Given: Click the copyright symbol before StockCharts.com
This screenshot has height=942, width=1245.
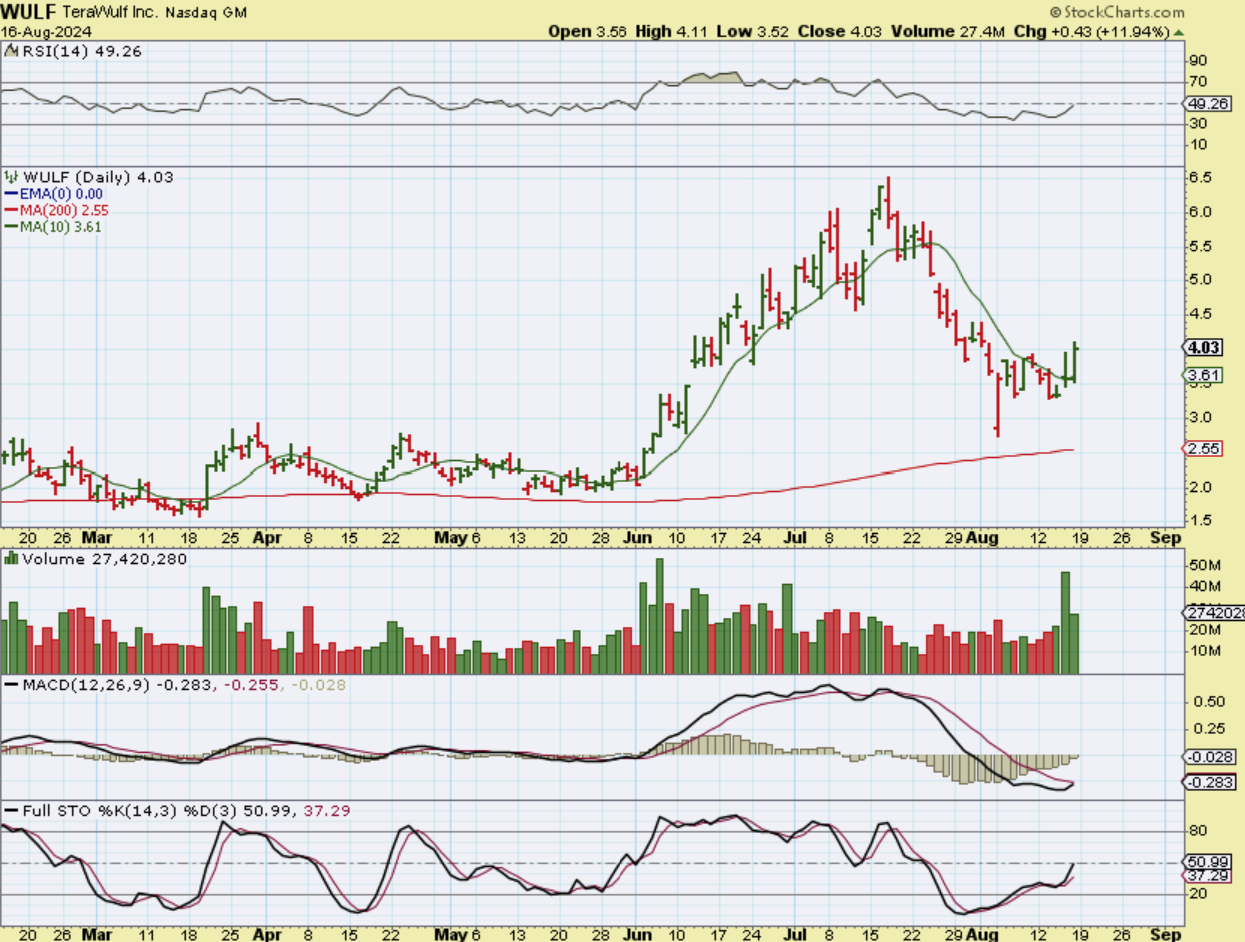Looking at the screenshot, I should (x=1057, y=13).
